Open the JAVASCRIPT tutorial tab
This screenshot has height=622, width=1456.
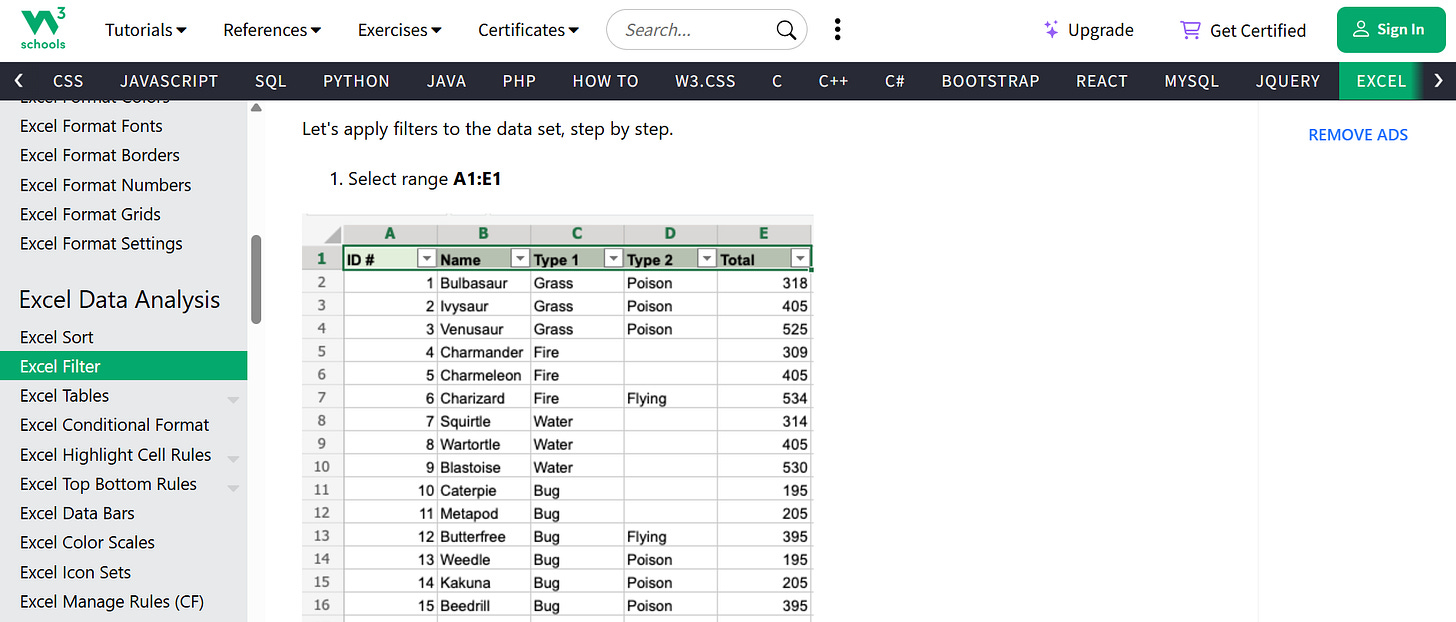click(169, 81)
